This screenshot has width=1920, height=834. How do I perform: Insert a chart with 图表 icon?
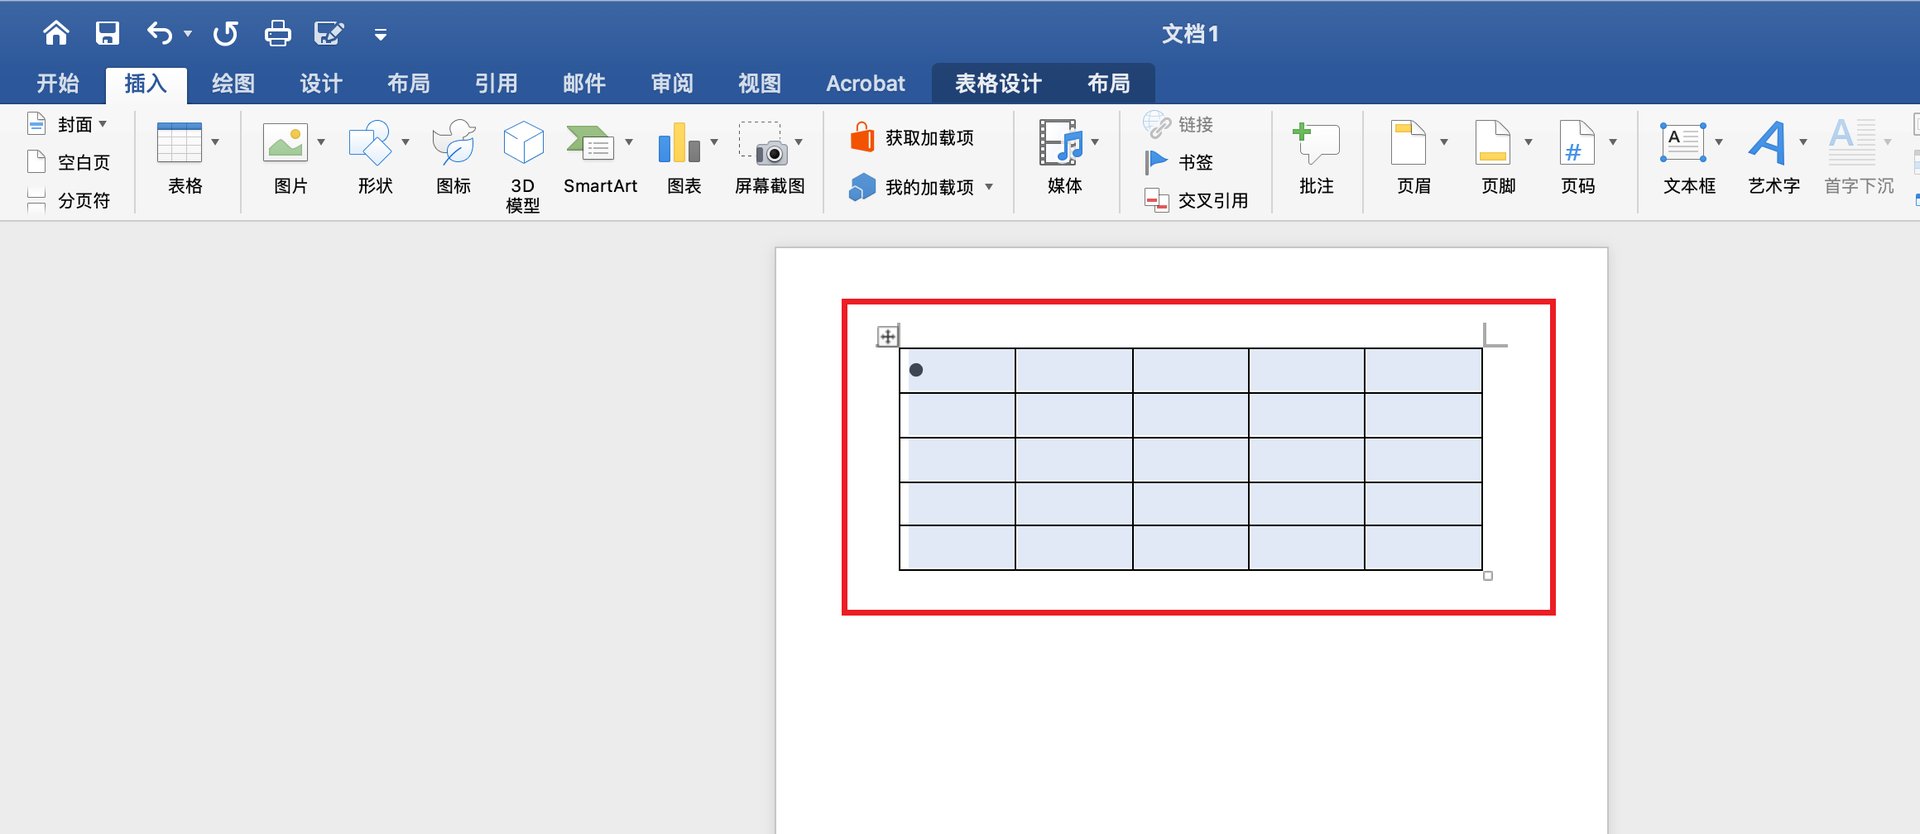(x=679, y=143)
